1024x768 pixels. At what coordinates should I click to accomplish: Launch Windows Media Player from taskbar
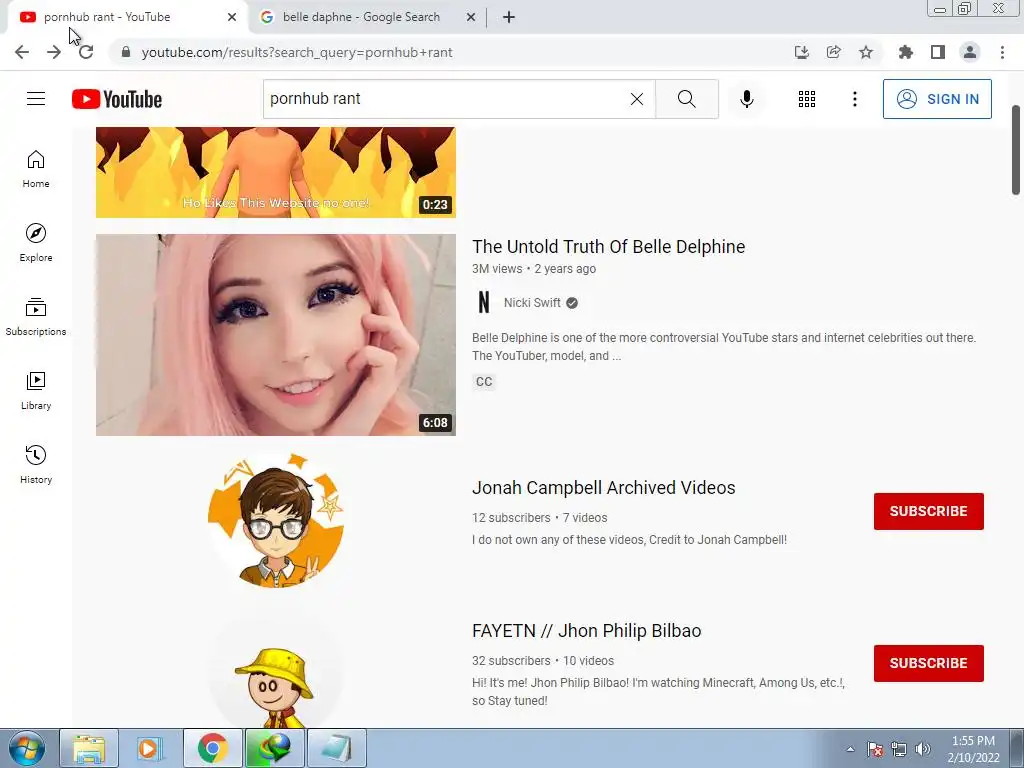coord(150,748)
